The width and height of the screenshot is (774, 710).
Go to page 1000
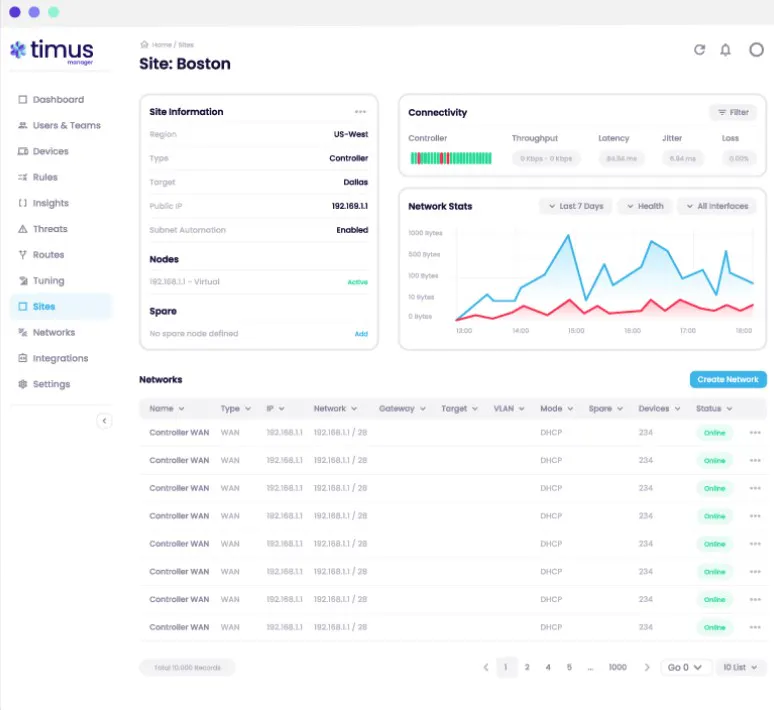[618, 668]
